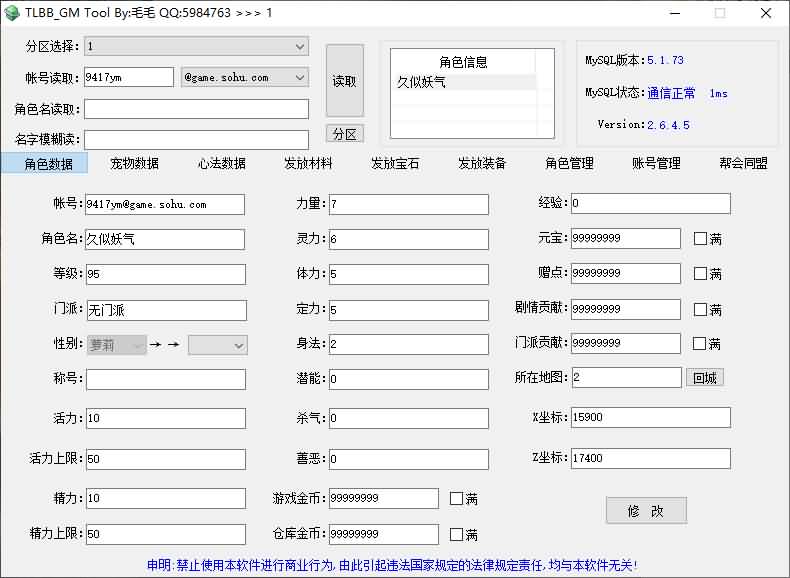Toggle the 满 checkbox for 游戏金币
The width and height of the screenshot is (790, 578).
point(456,499)
